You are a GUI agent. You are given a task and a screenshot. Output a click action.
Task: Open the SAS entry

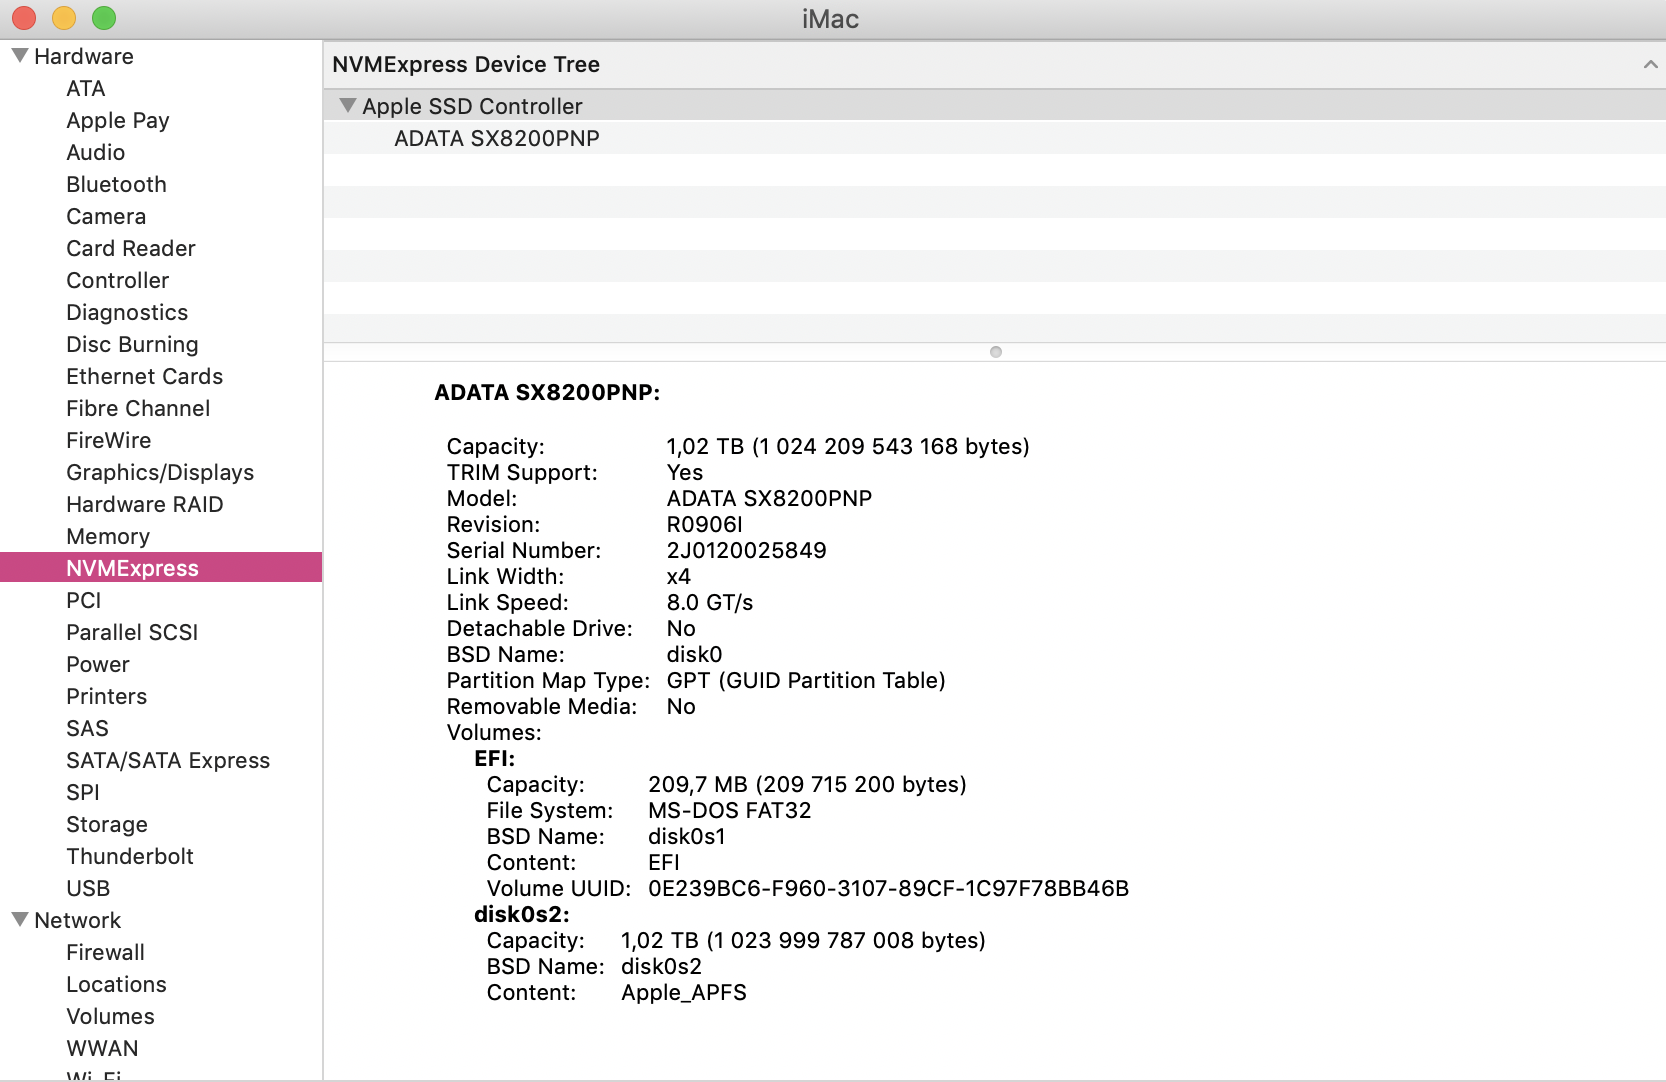click(x=87, y=728)
